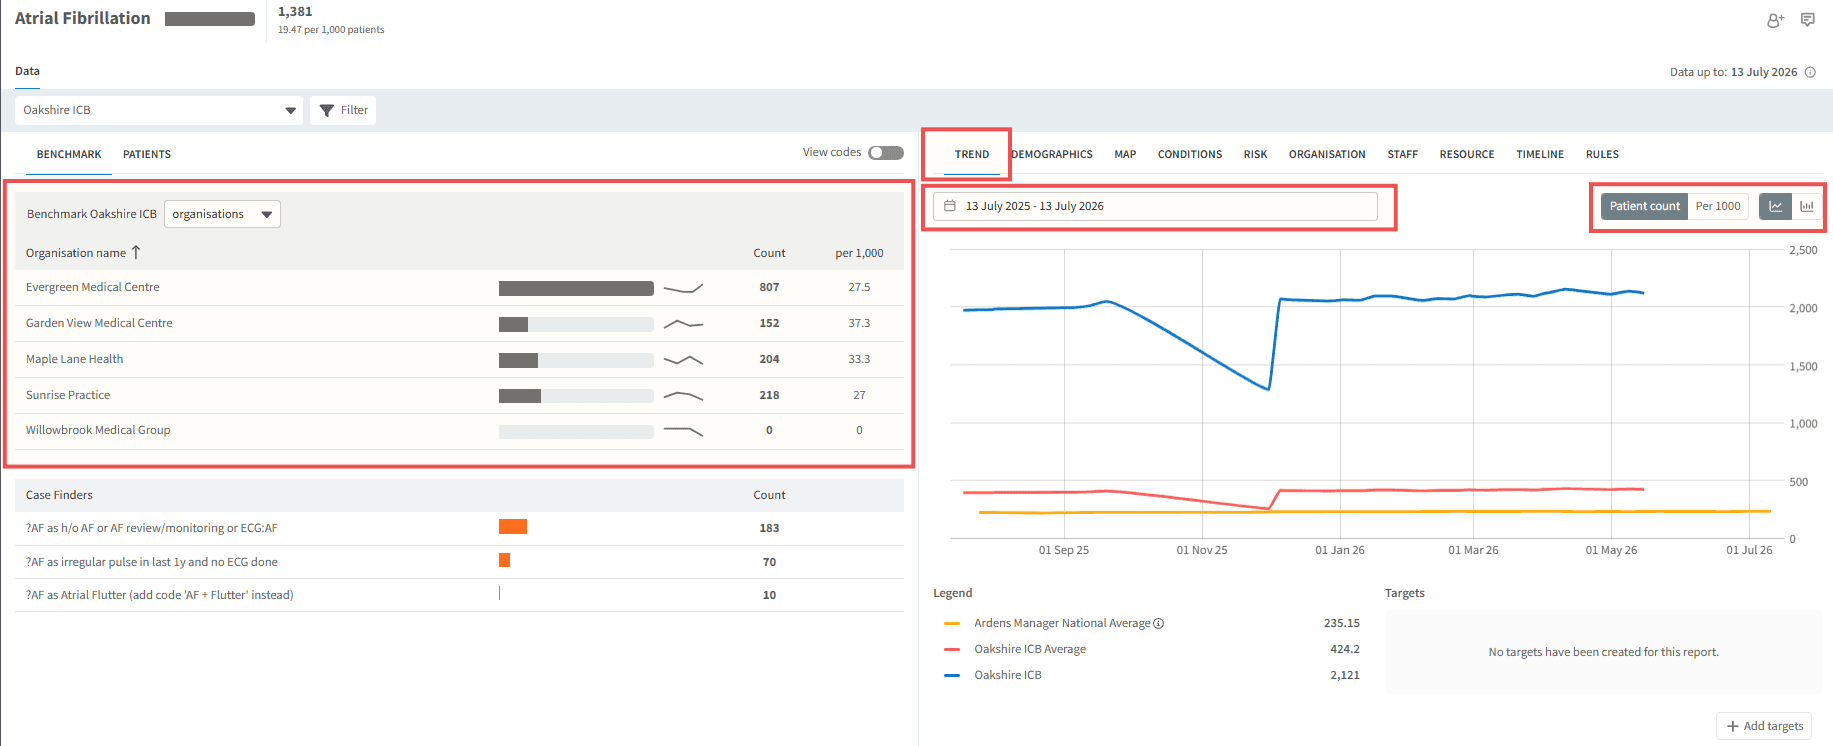Viewport: 1833px width, 746px height.
Task: Click the date range input field
Action: [1155, 206]
